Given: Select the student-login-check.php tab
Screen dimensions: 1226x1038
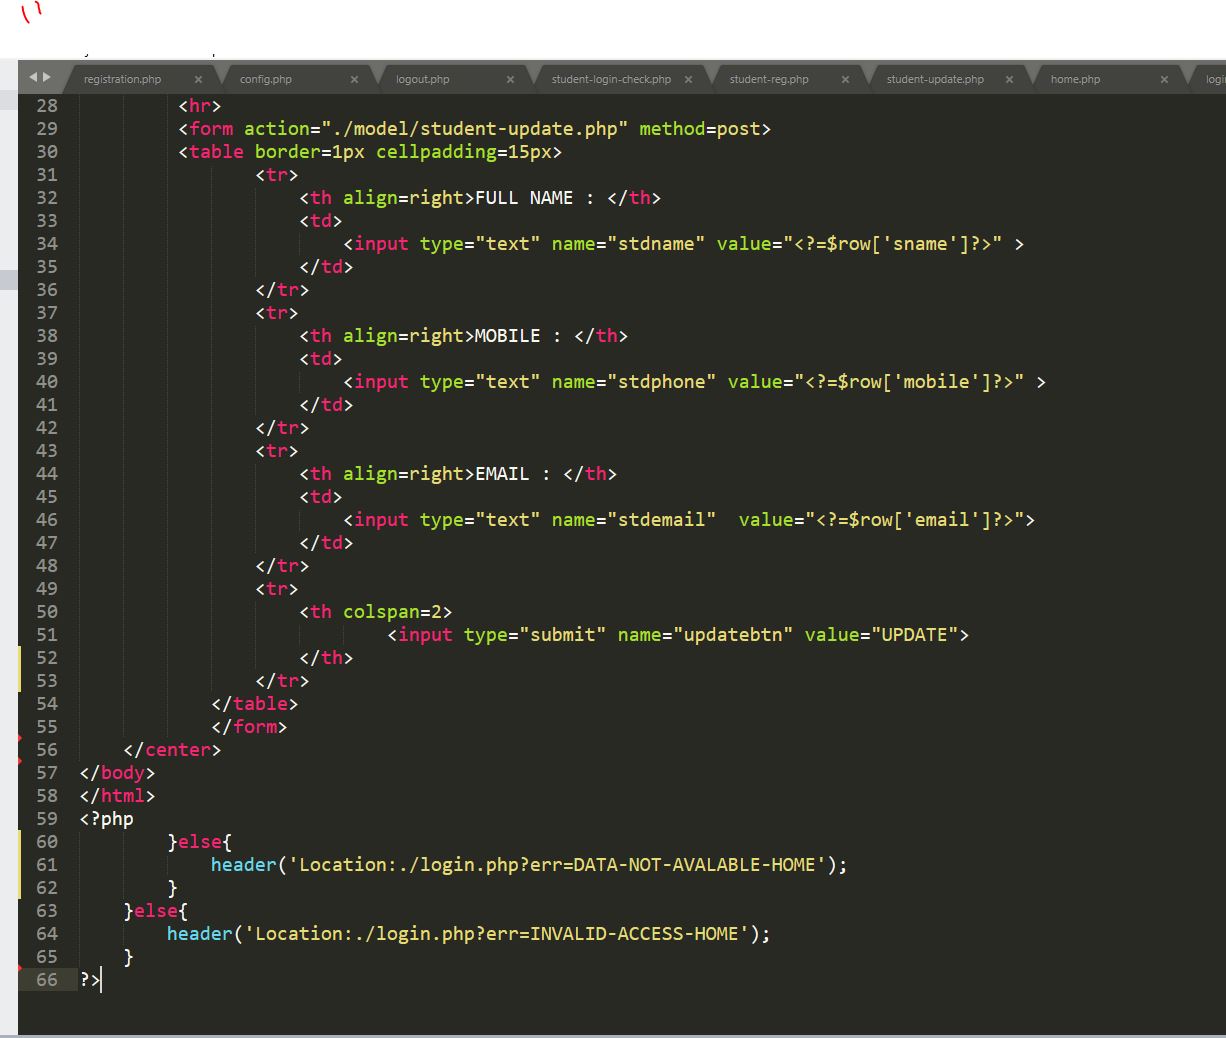Looking at the screenshot, I should 611,79.
